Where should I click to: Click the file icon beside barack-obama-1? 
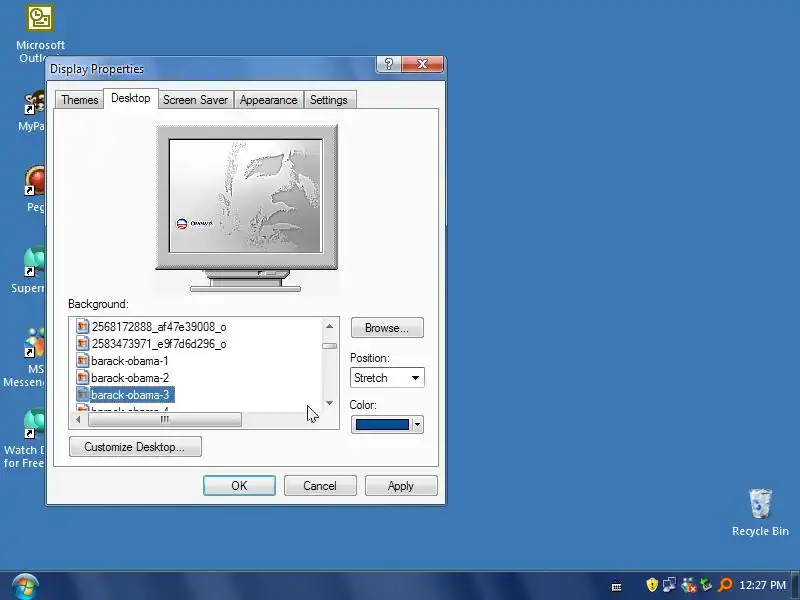[x=82, y=361]
